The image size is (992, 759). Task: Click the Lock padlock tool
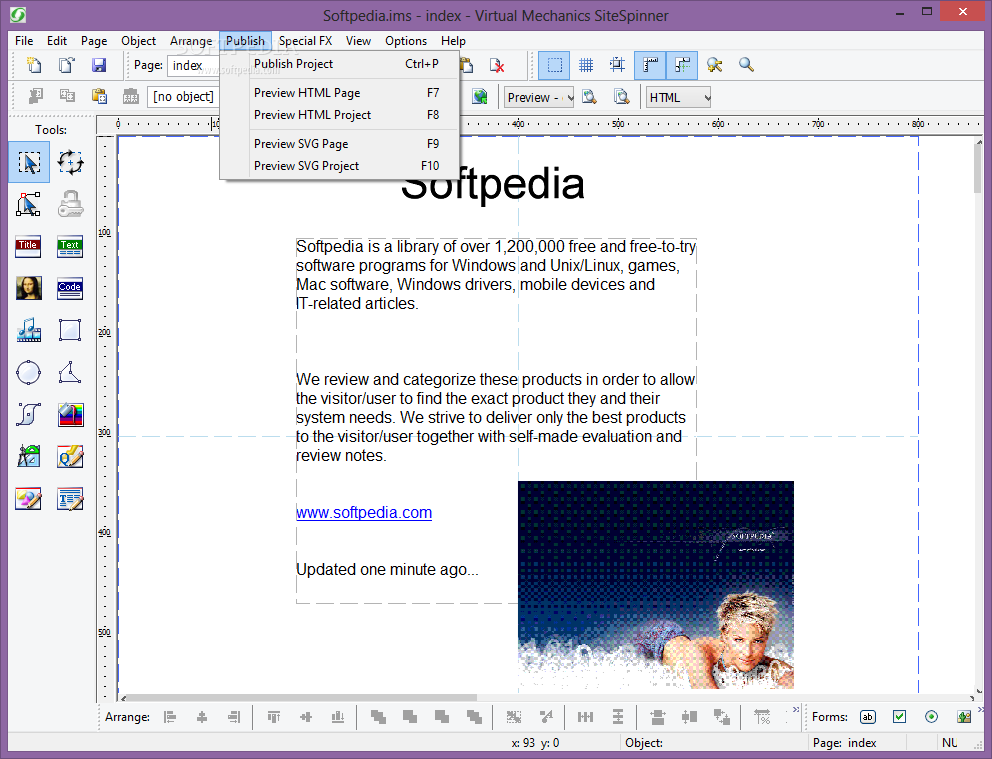(70, 204)
